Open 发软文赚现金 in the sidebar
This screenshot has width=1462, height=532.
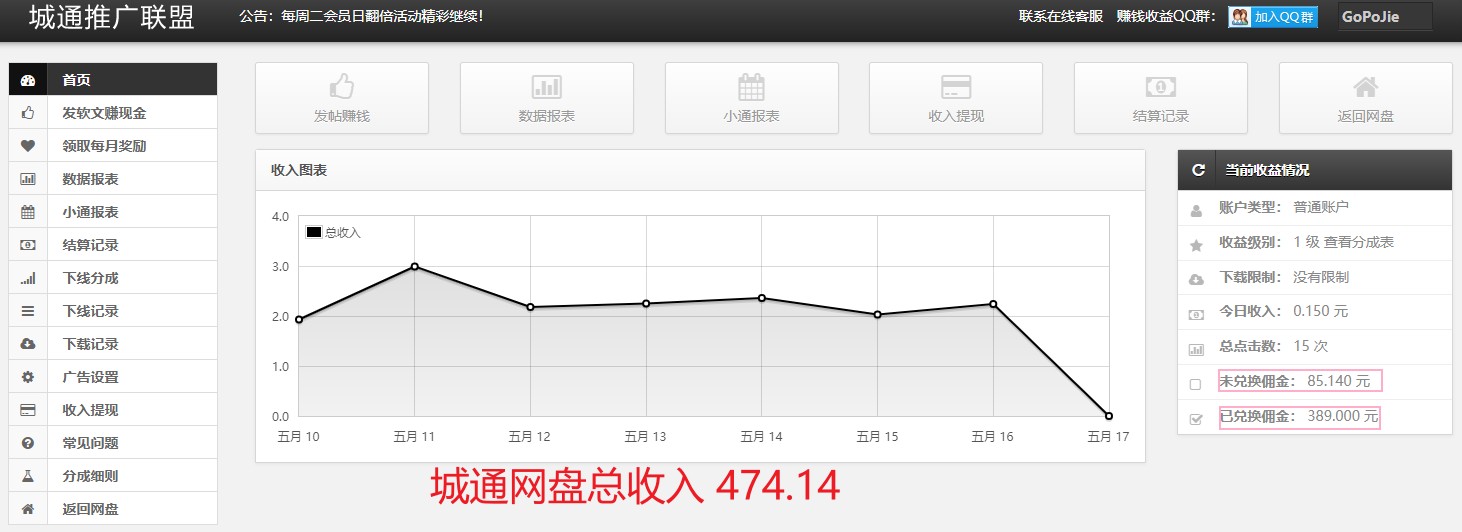point(113,113)
